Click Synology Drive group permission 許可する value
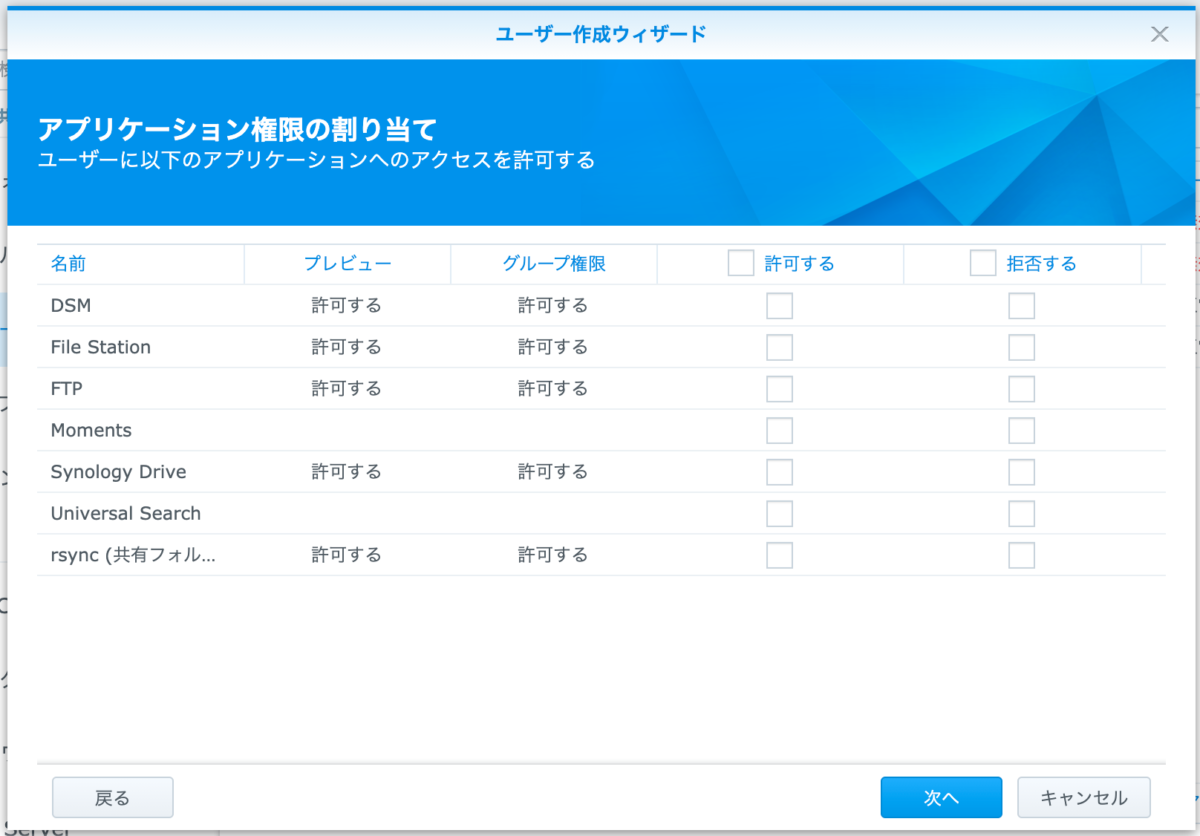The height and width of the screenshot is (836, 1200). pyautogui.click(x=553, y=471)
